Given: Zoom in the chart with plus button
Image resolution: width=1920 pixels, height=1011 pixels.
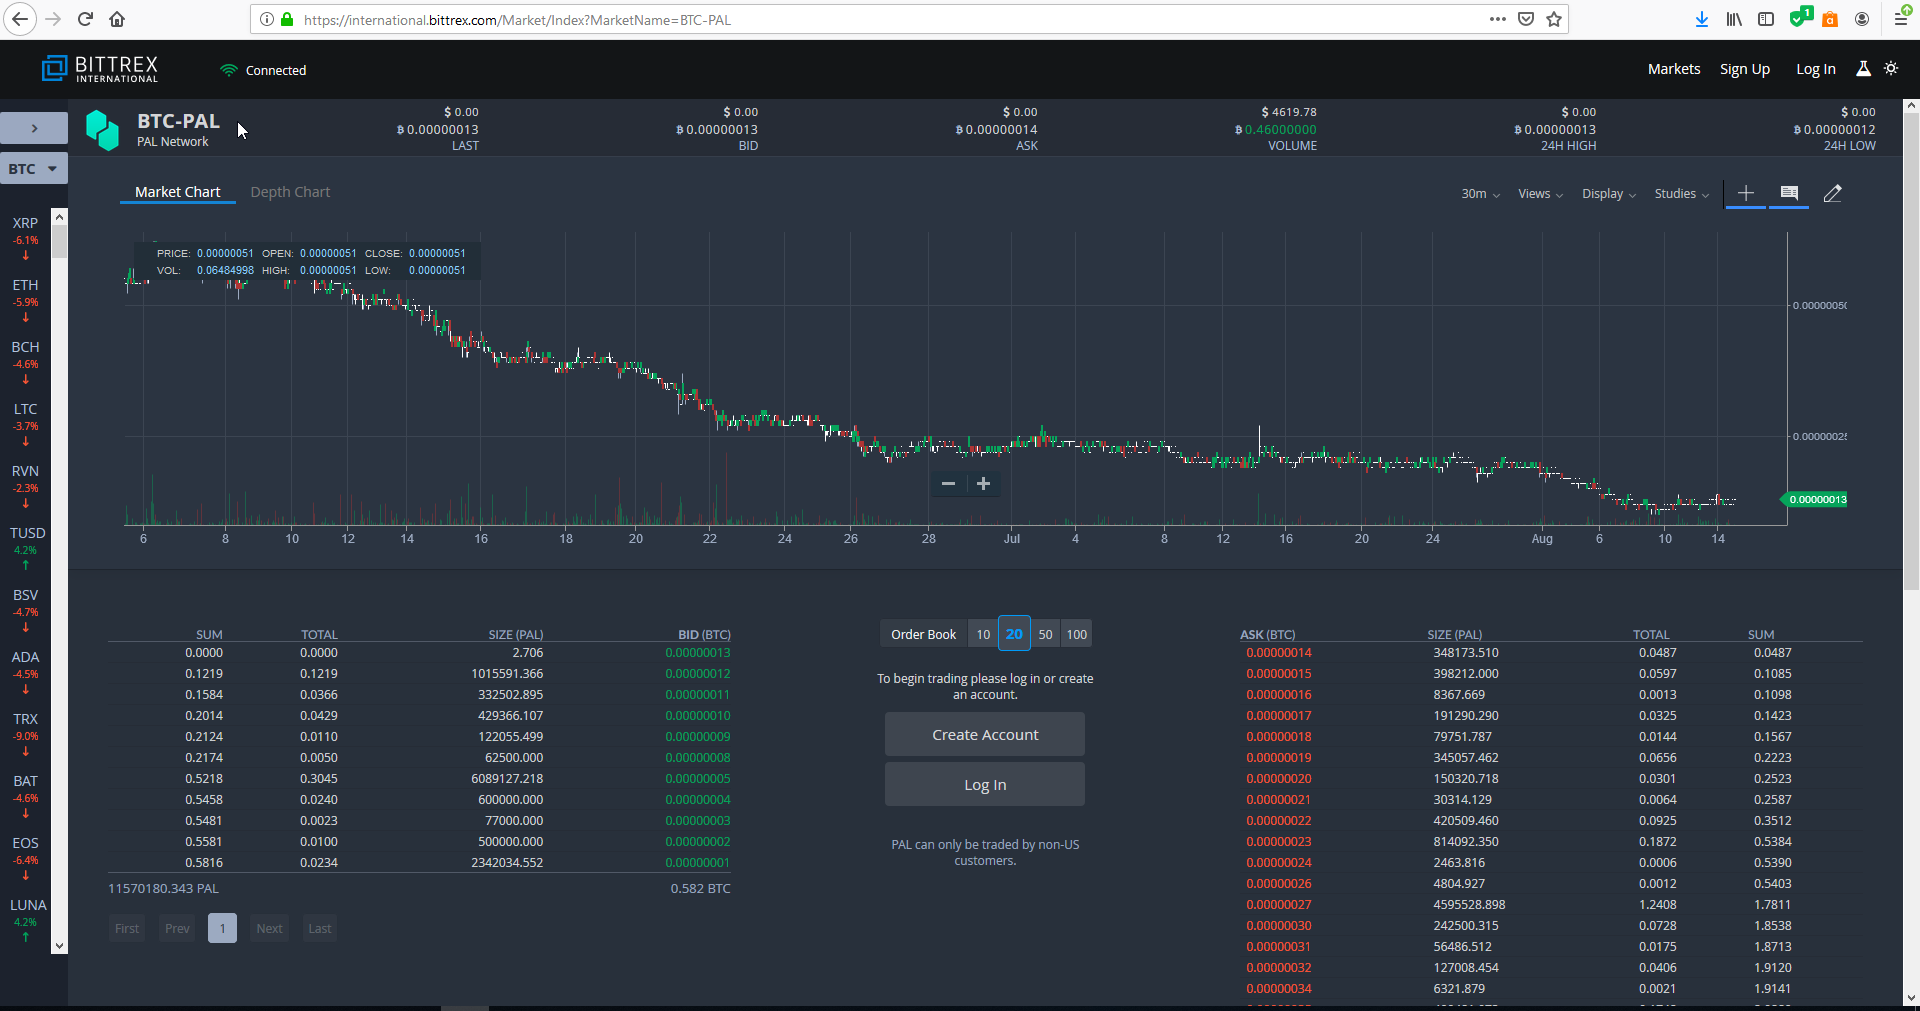Looking at the screenshot, I should tap(984, 484).
